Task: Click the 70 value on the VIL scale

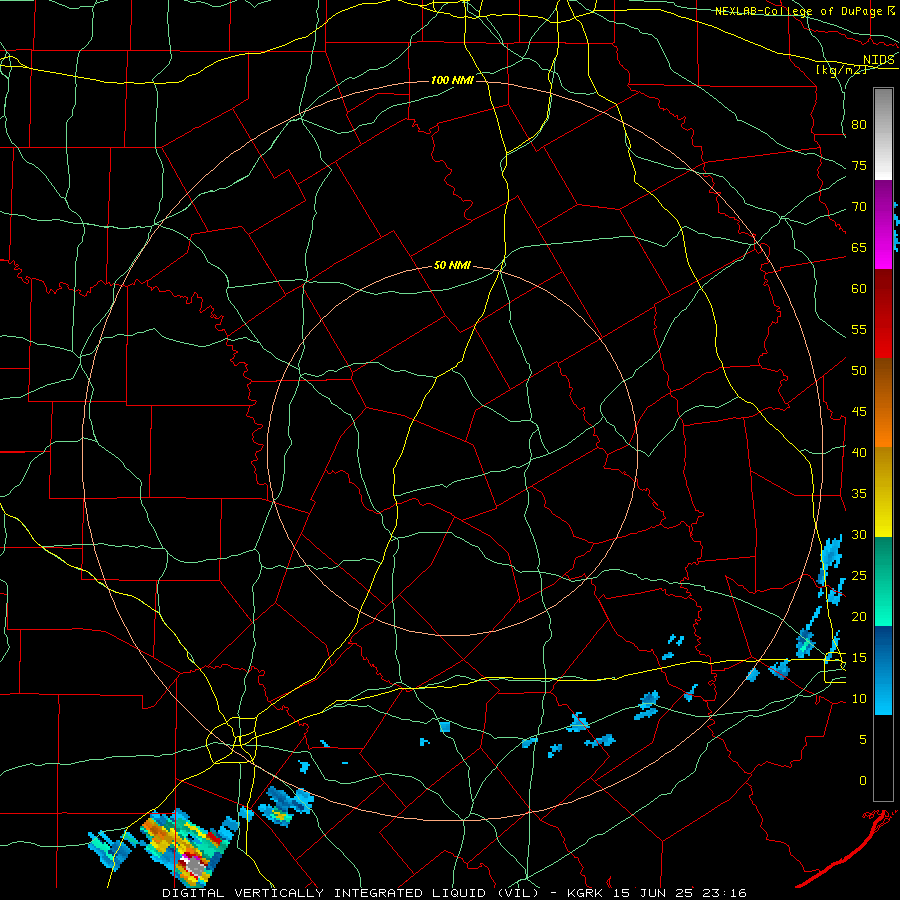Action: point(859,207)
